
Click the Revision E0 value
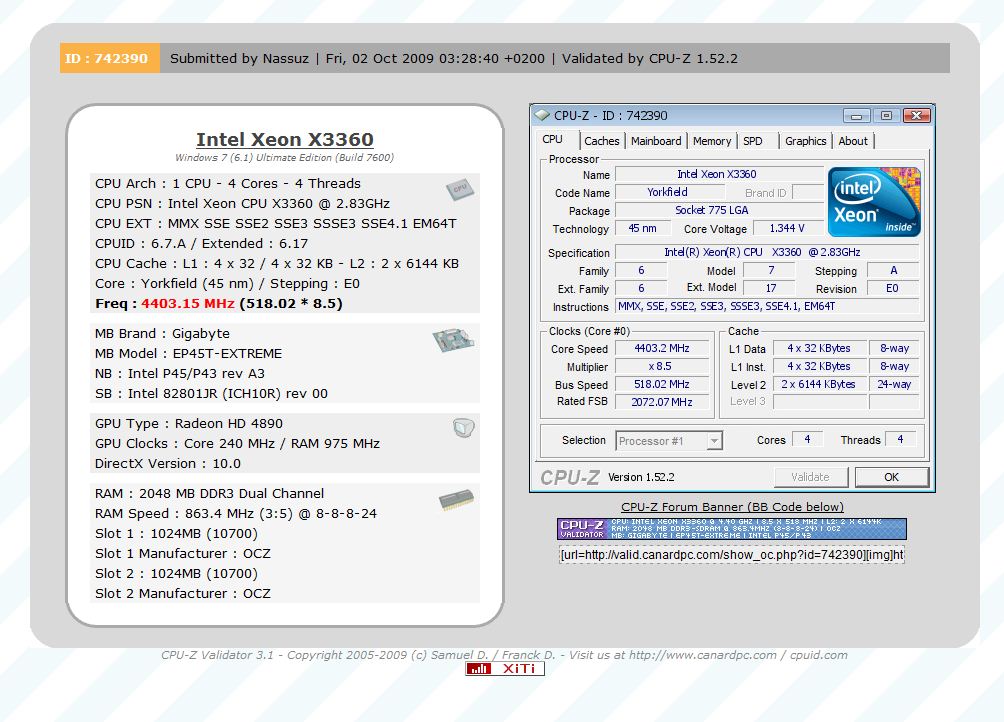coord(893,289)
